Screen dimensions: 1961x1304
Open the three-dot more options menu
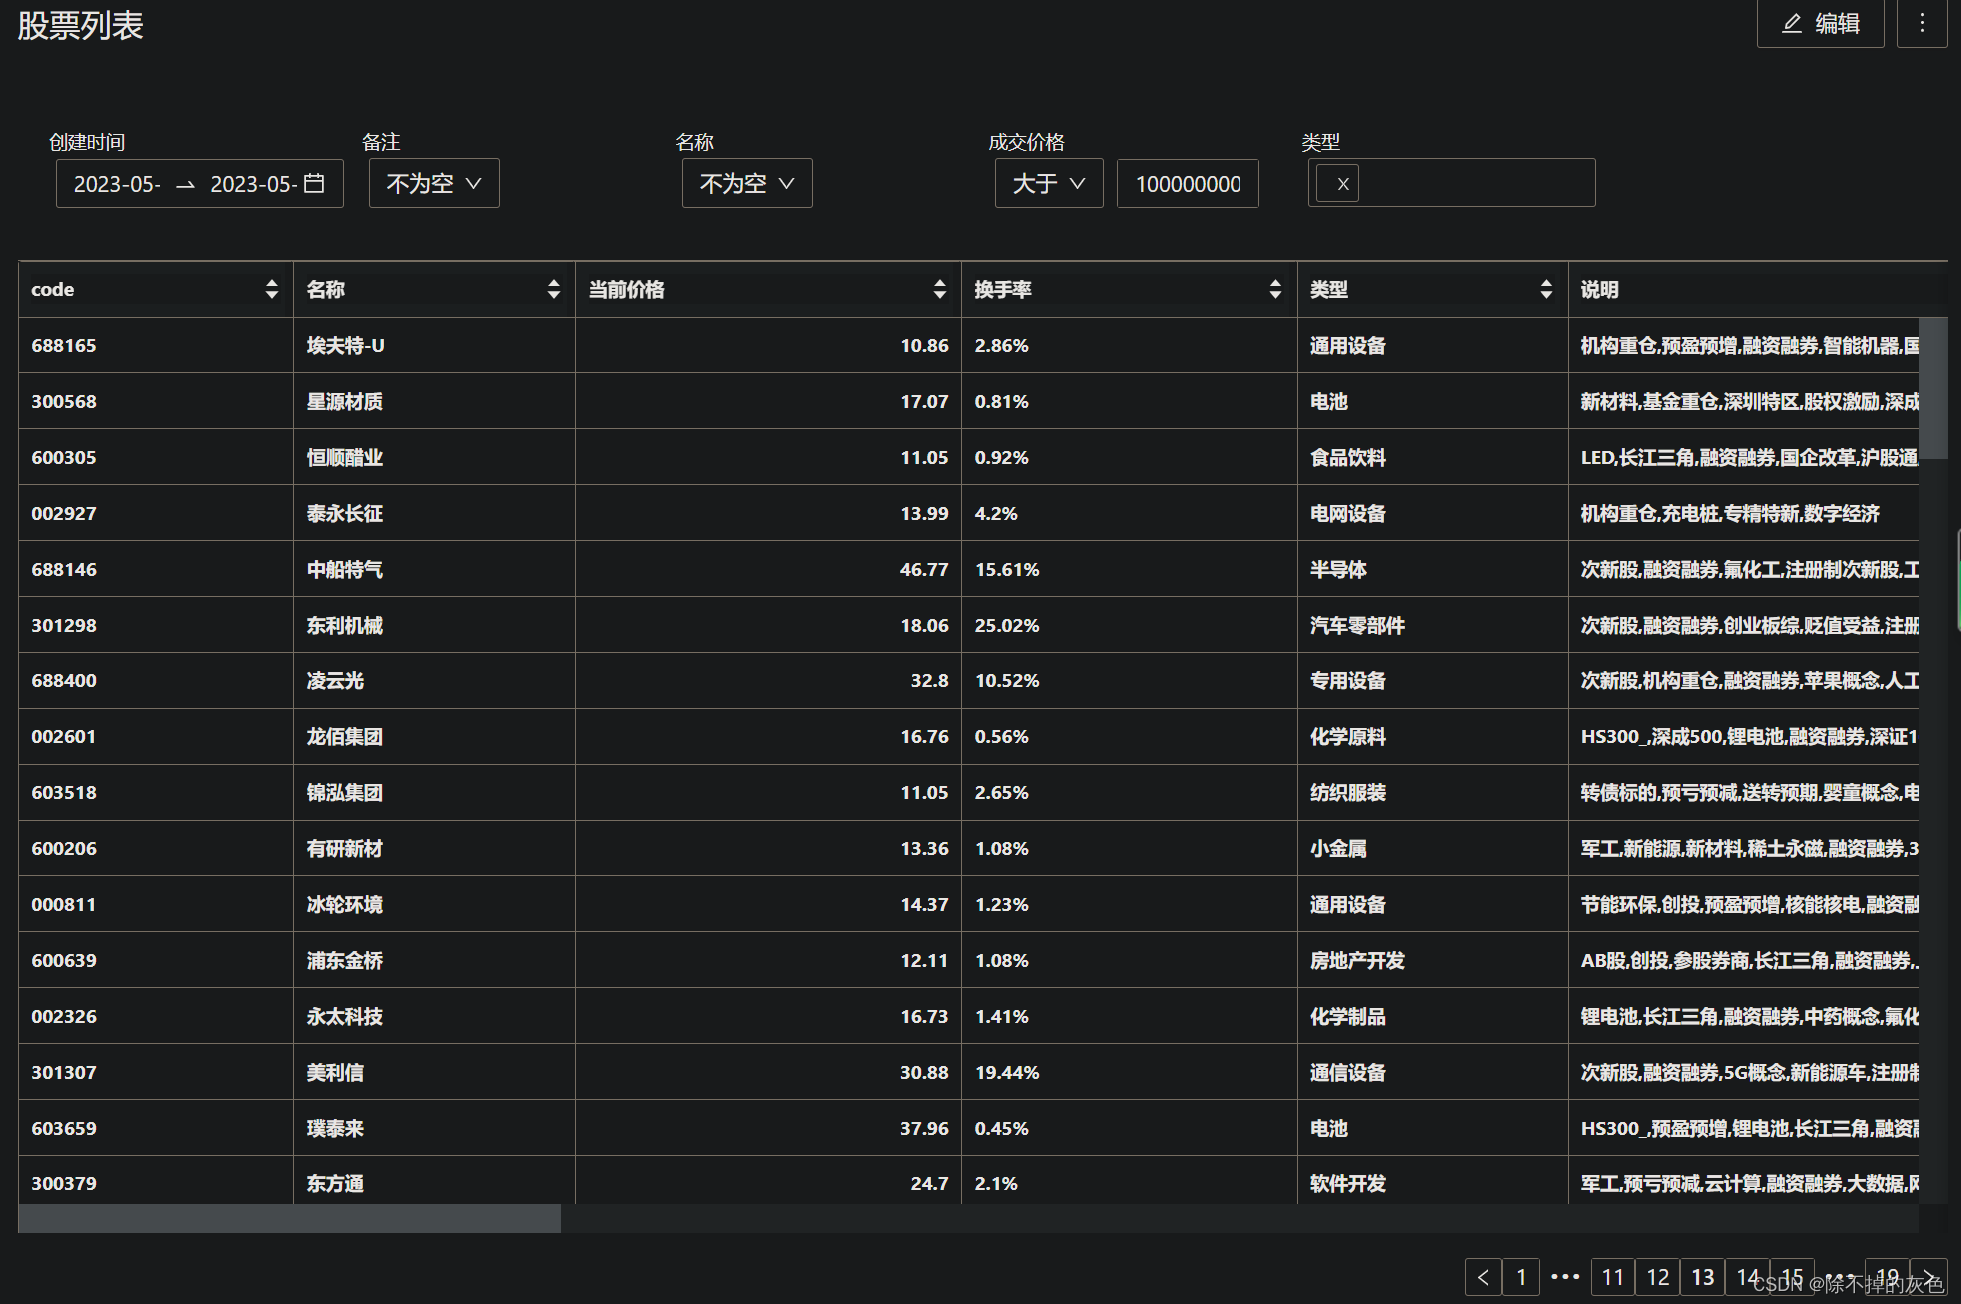tap(1921, 24)
